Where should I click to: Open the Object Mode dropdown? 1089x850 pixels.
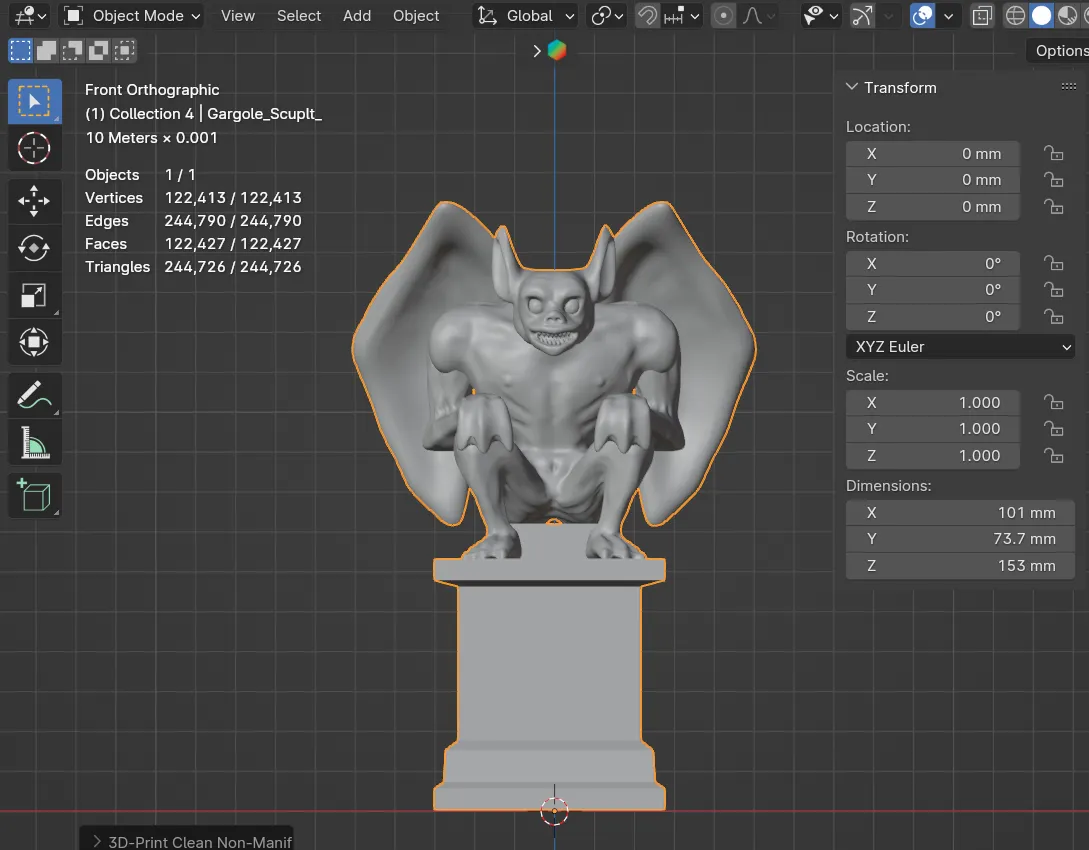point(133,16)
